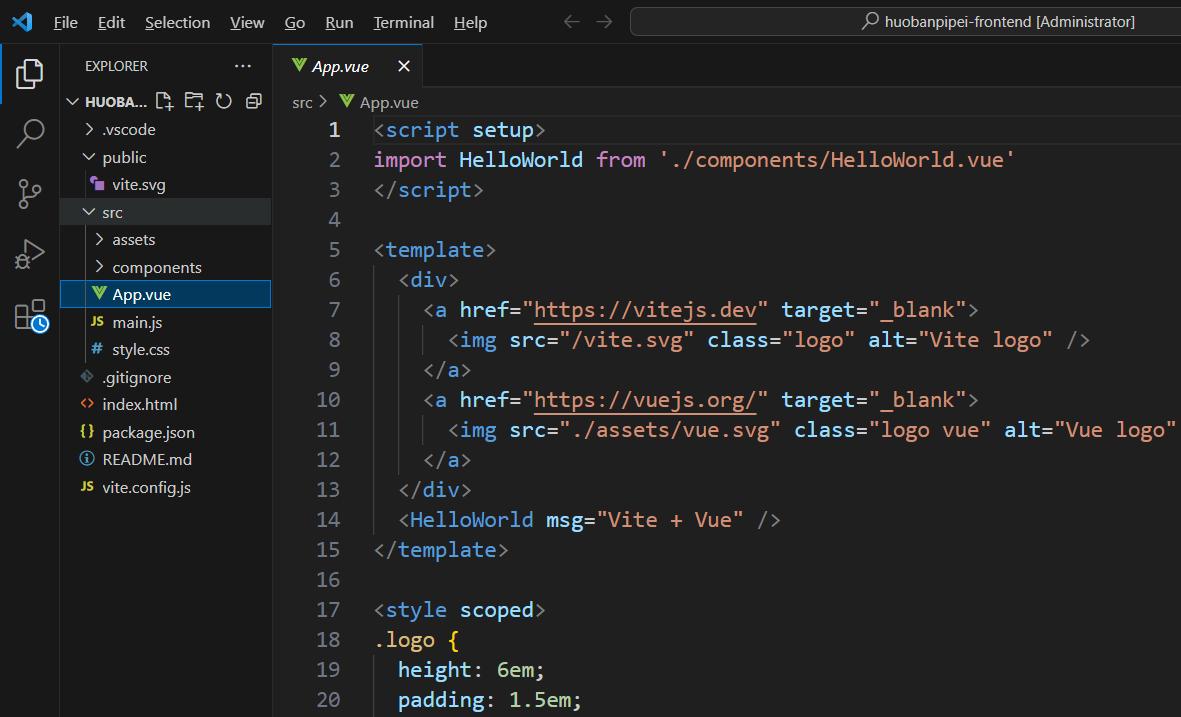This screenshot has width=1181, height=717.
Task: Collapse all folders in Explorer
Action: [254, 101]
